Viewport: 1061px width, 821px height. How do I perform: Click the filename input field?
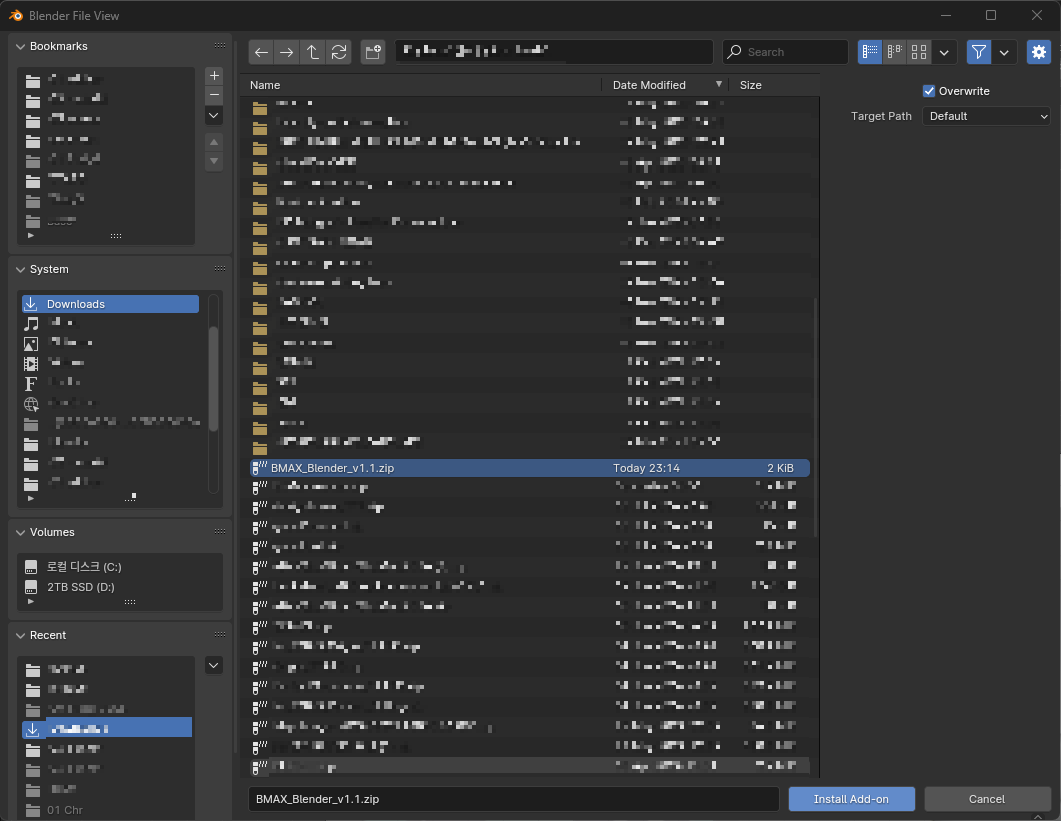(514, 799)
